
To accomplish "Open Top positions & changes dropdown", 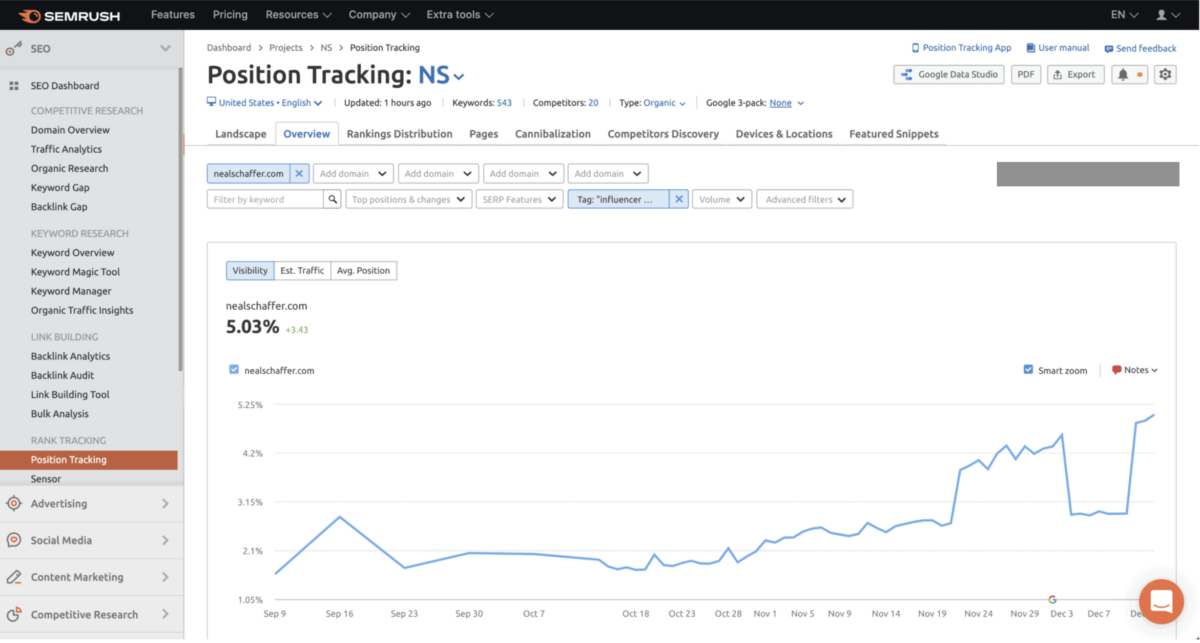I will point(408,200).
